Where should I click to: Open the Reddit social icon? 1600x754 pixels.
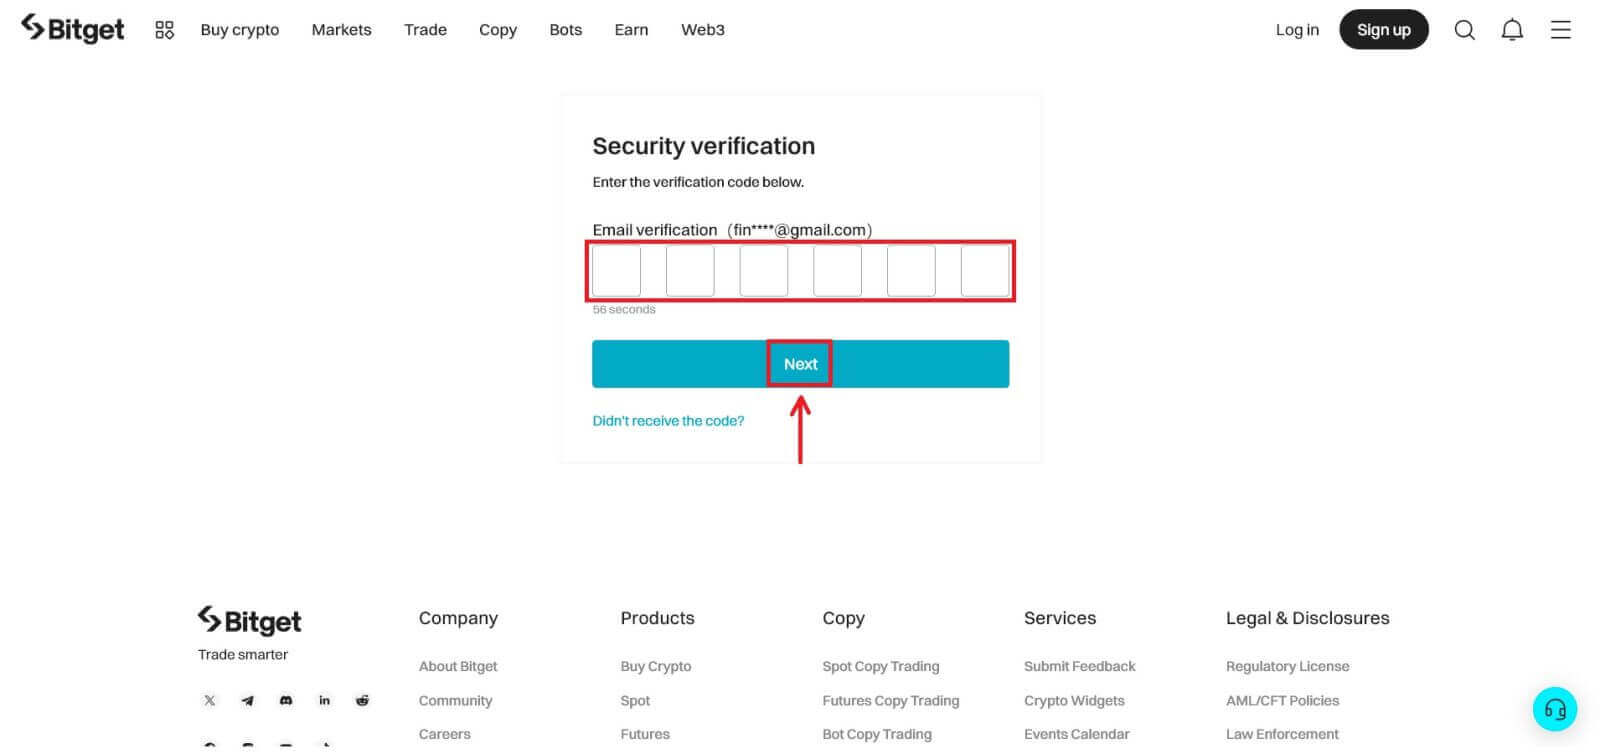(362, 701)
